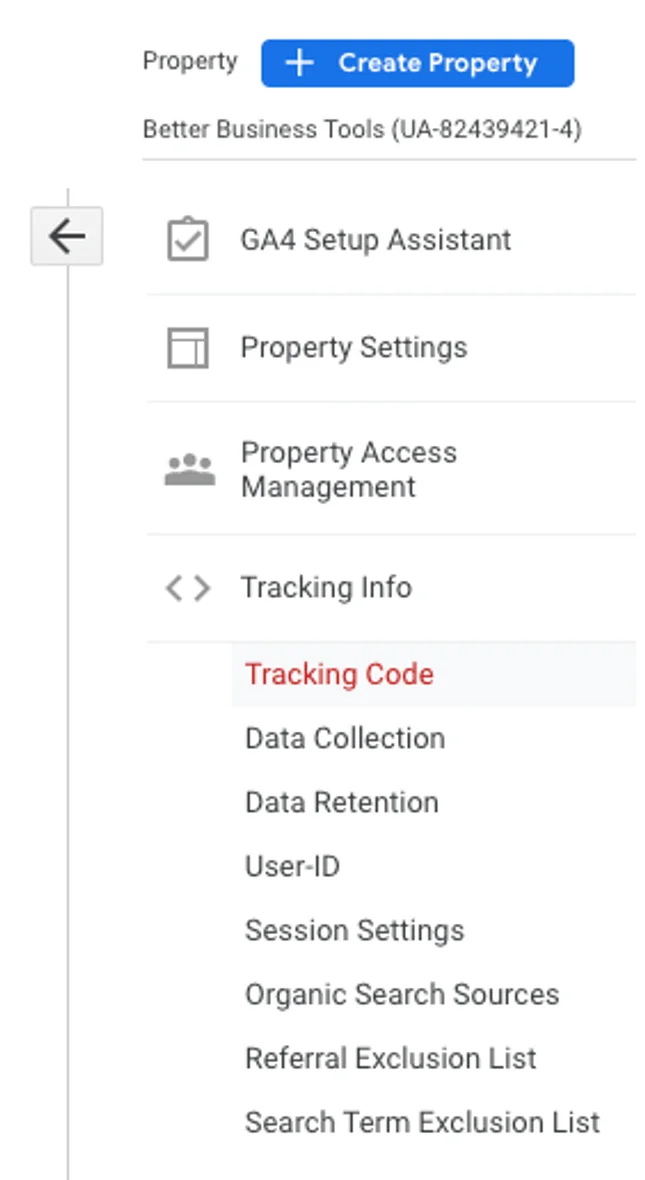This screenshot has width=645, height=1180.
Task: Click the Property Access Management people icon
Action: click(x=190, y=470)
